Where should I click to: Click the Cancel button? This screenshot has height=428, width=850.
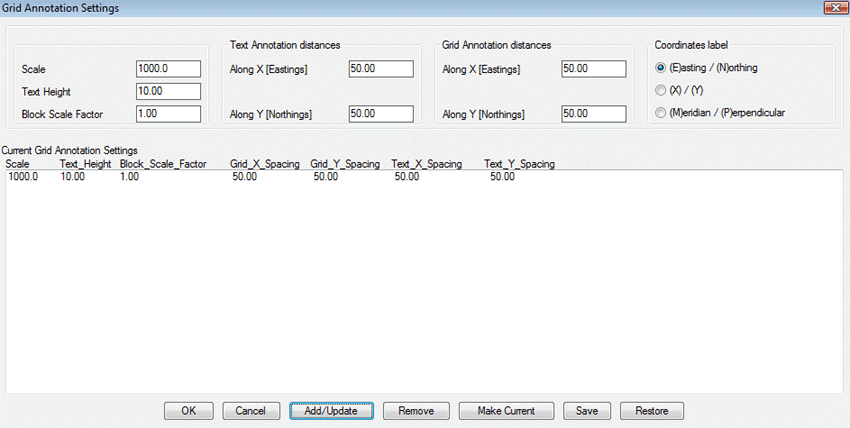point(250,410)
